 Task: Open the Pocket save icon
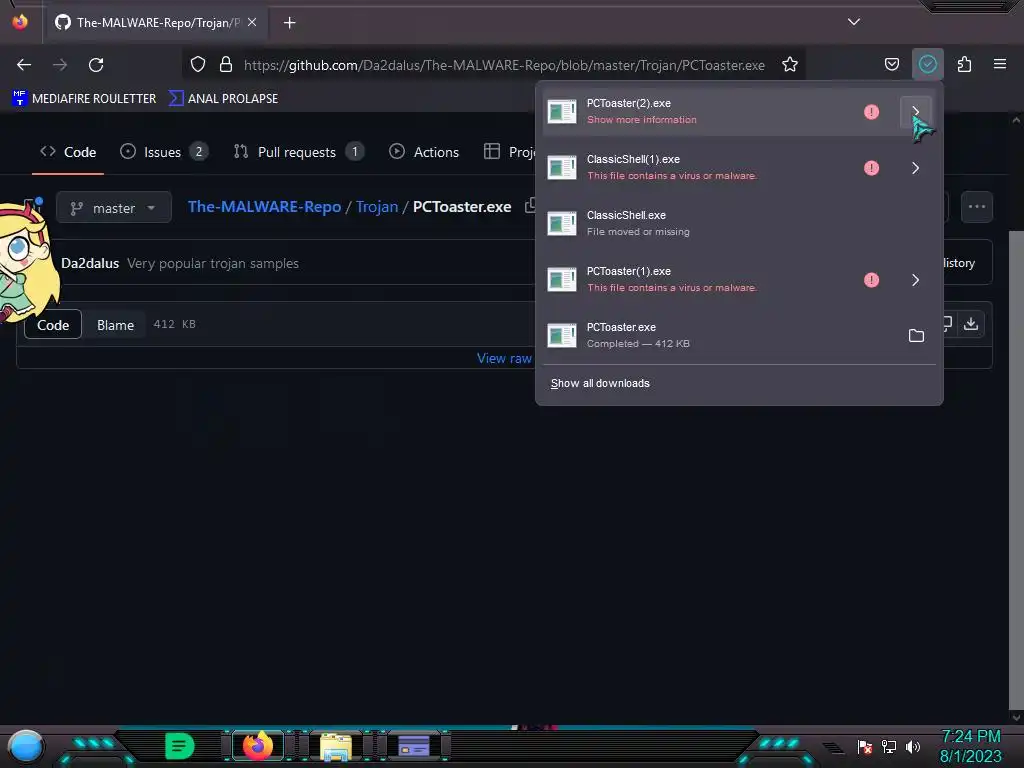point(891,65)
